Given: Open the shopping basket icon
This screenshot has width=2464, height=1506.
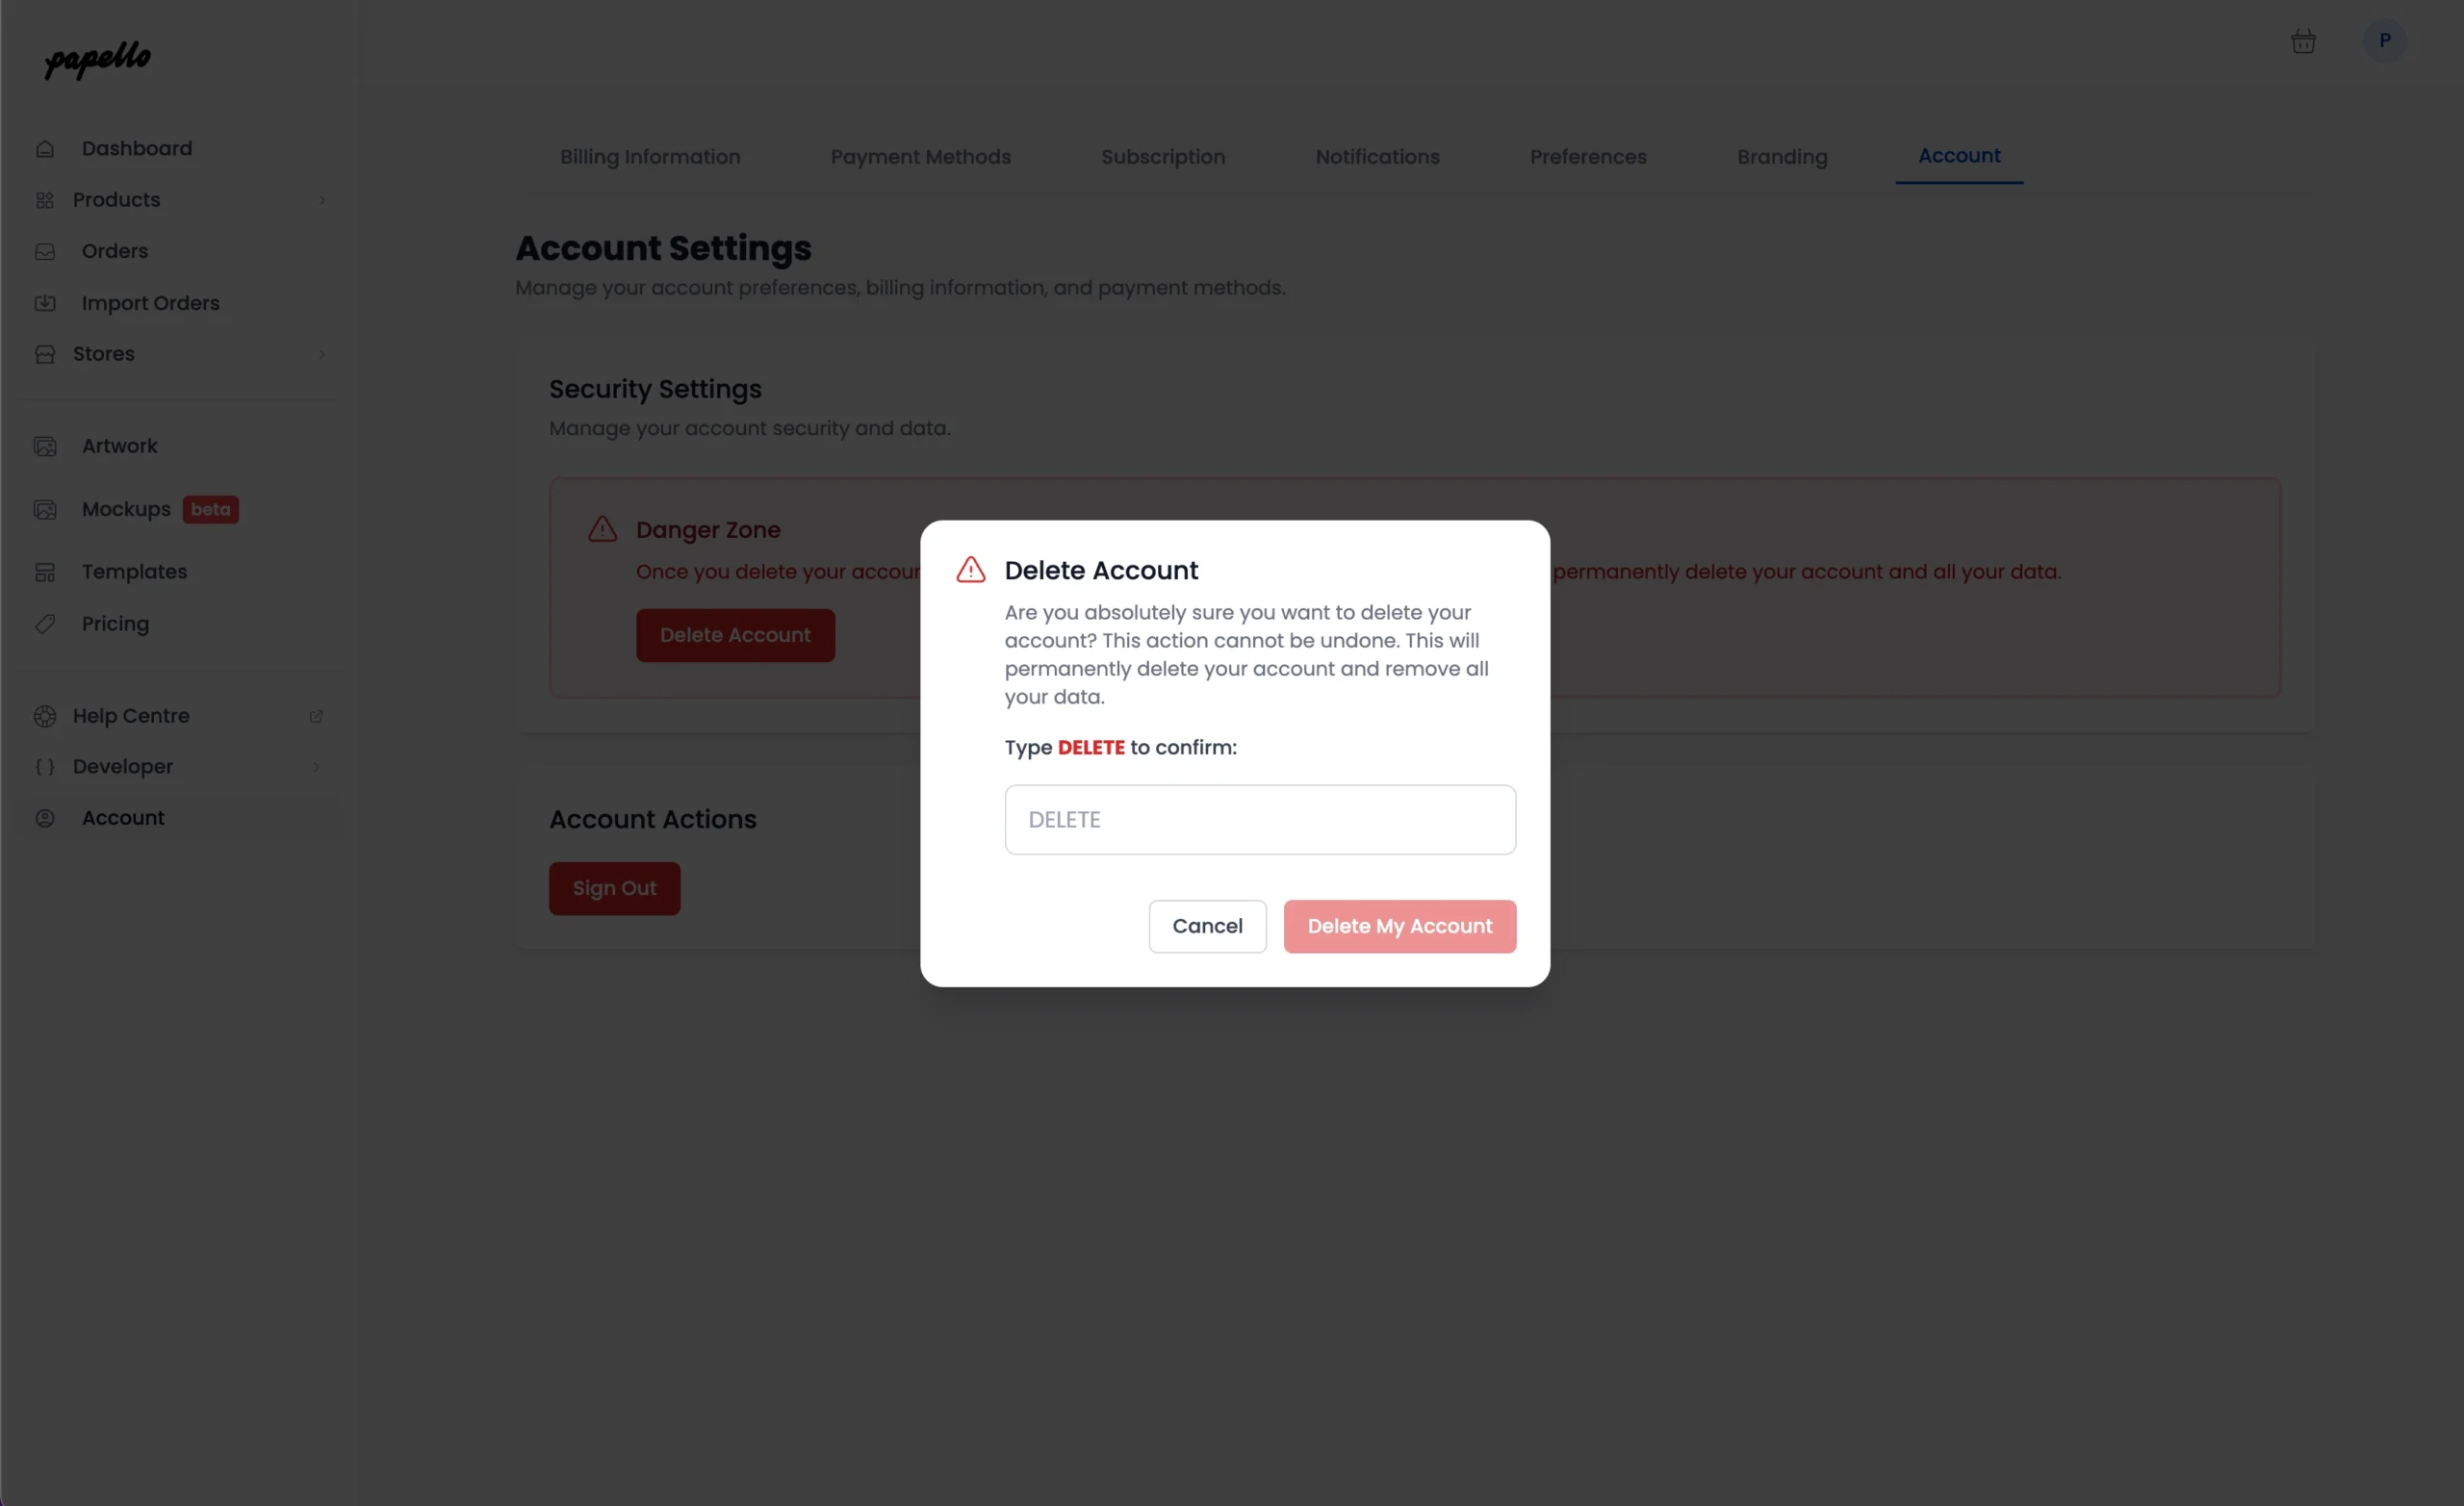Looking at the screenshot, I should (2303, 41).
